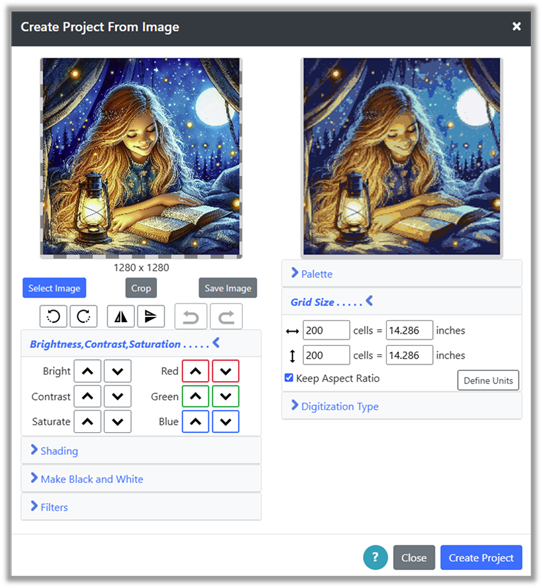Decrease Red channel with down arrow
543x588 pixels.
(x=225, y=371)
